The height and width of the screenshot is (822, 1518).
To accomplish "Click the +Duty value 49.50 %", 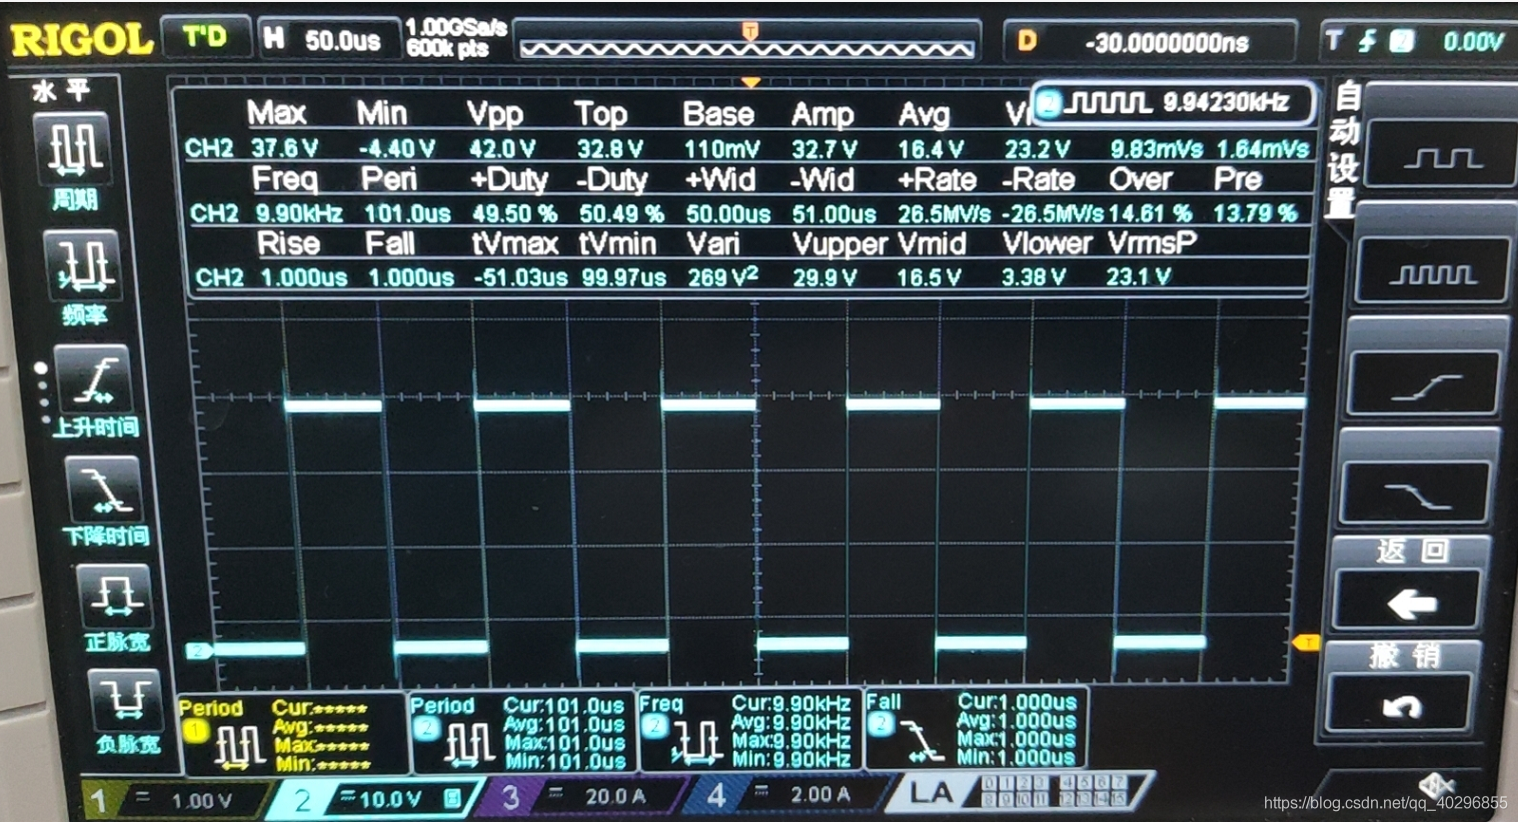I will point(514,213).
